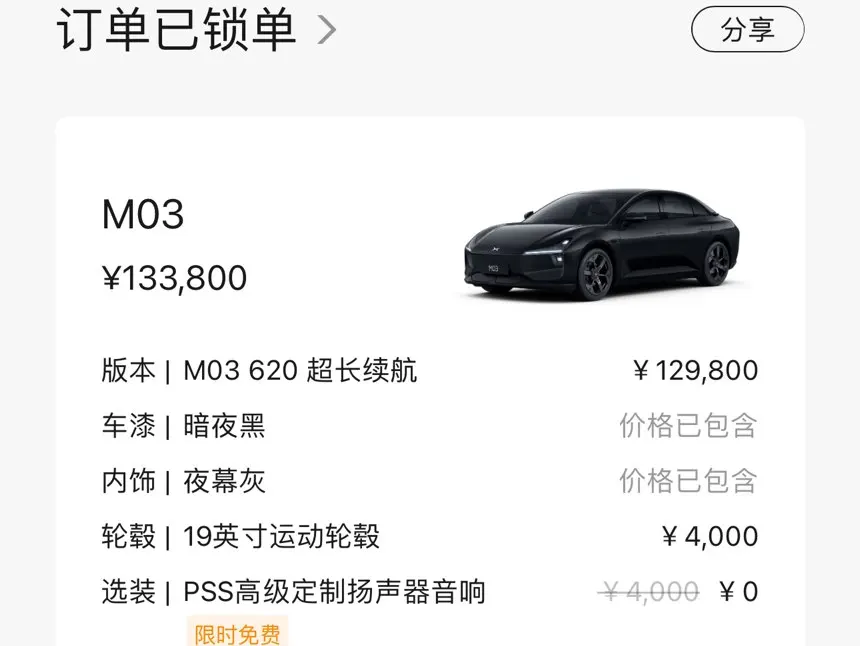
Task: Tap the ¥0 speaker option price
Action: 739,592
